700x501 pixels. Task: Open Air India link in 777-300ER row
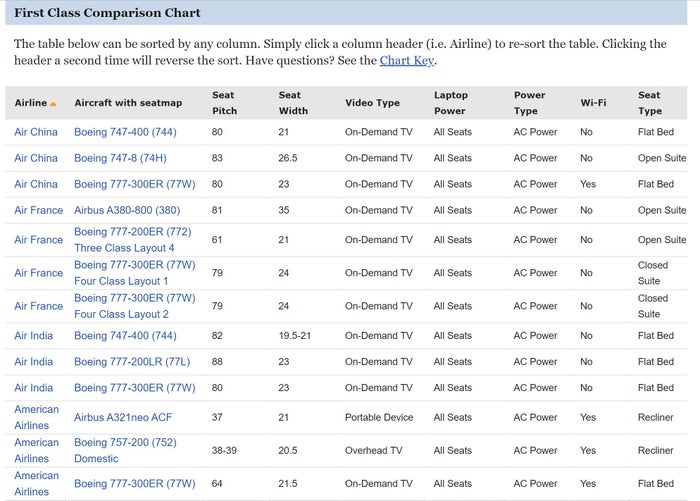pyautogui.click(x=33, y=388)
